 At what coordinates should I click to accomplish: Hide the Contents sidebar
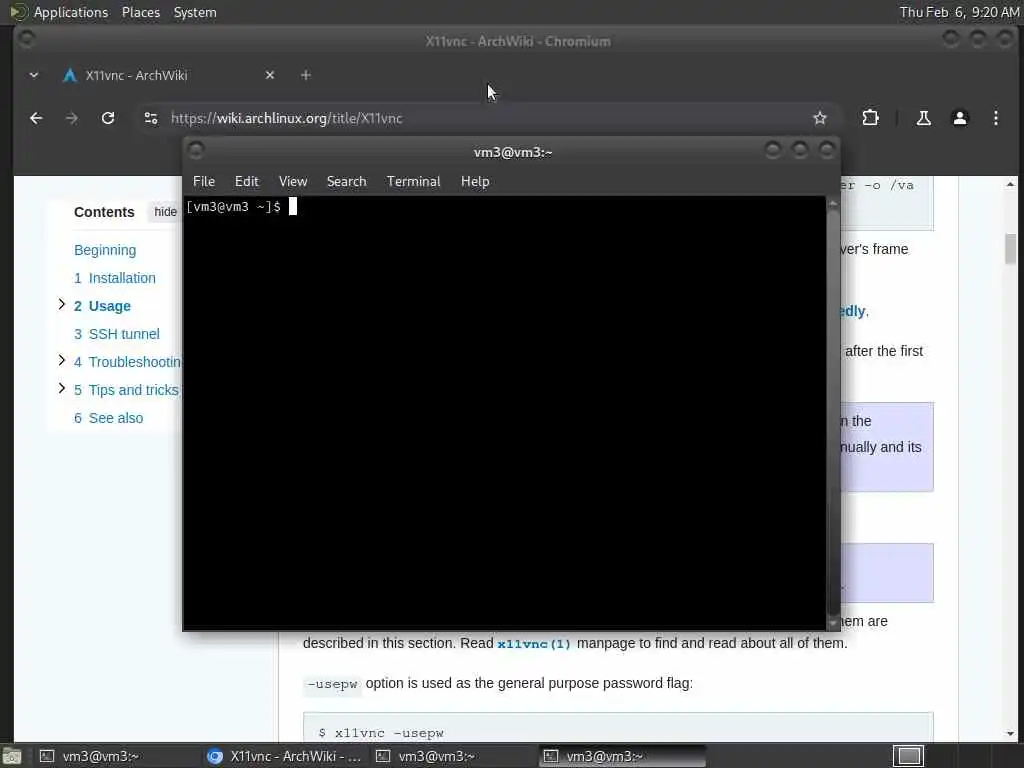[x=165, y=212]
